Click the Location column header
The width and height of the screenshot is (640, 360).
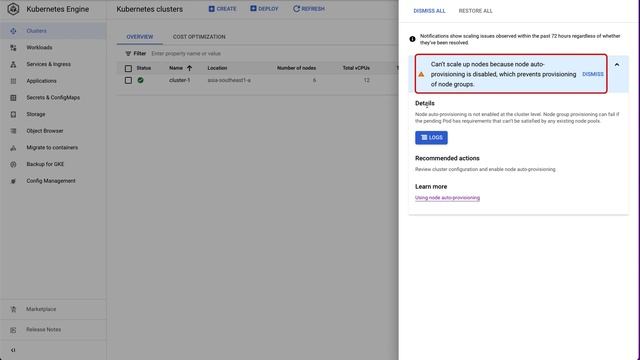coord(217,68)
